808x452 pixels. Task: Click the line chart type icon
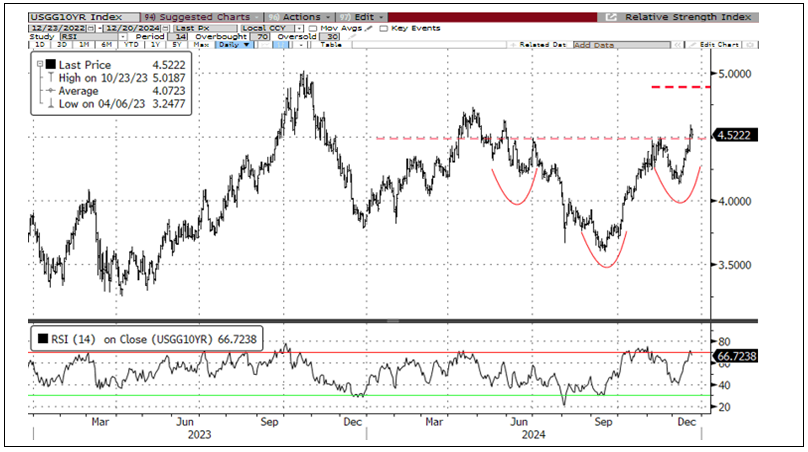265,45
